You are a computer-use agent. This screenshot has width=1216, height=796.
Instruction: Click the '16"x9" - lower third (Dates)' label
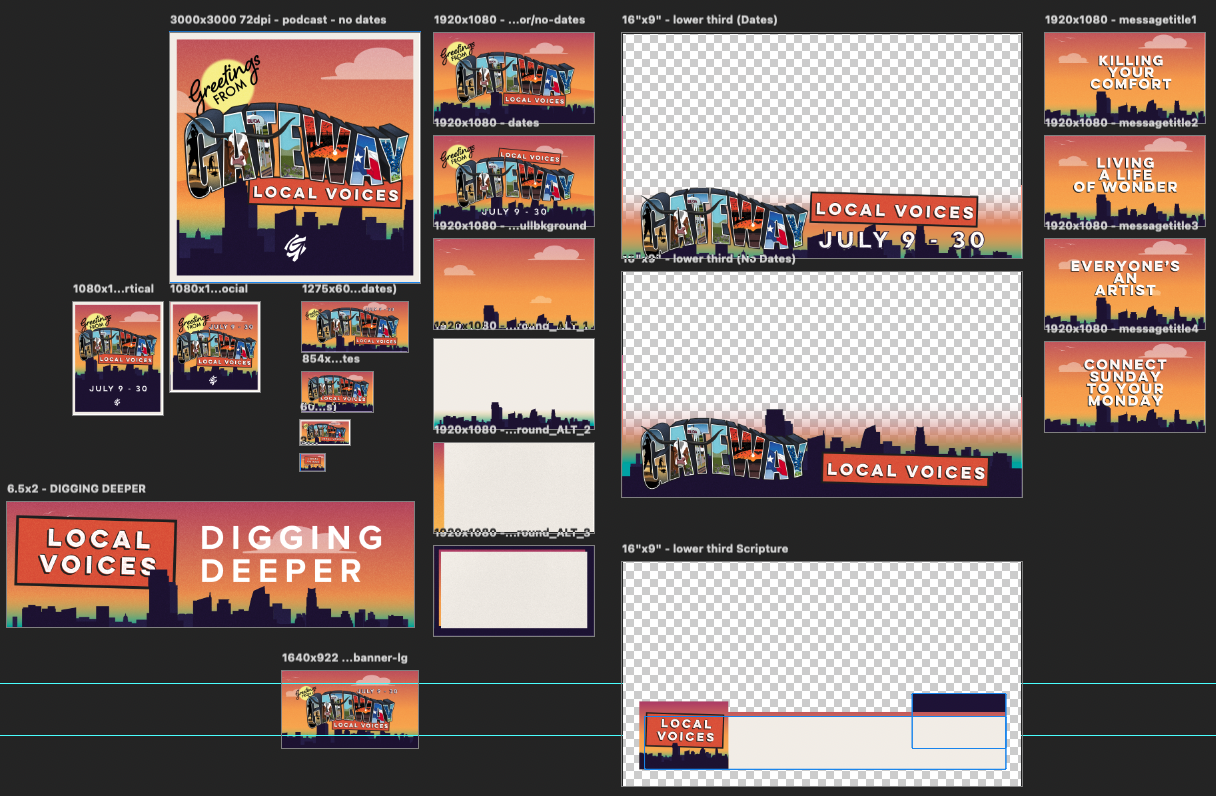(x=699, y=20)
